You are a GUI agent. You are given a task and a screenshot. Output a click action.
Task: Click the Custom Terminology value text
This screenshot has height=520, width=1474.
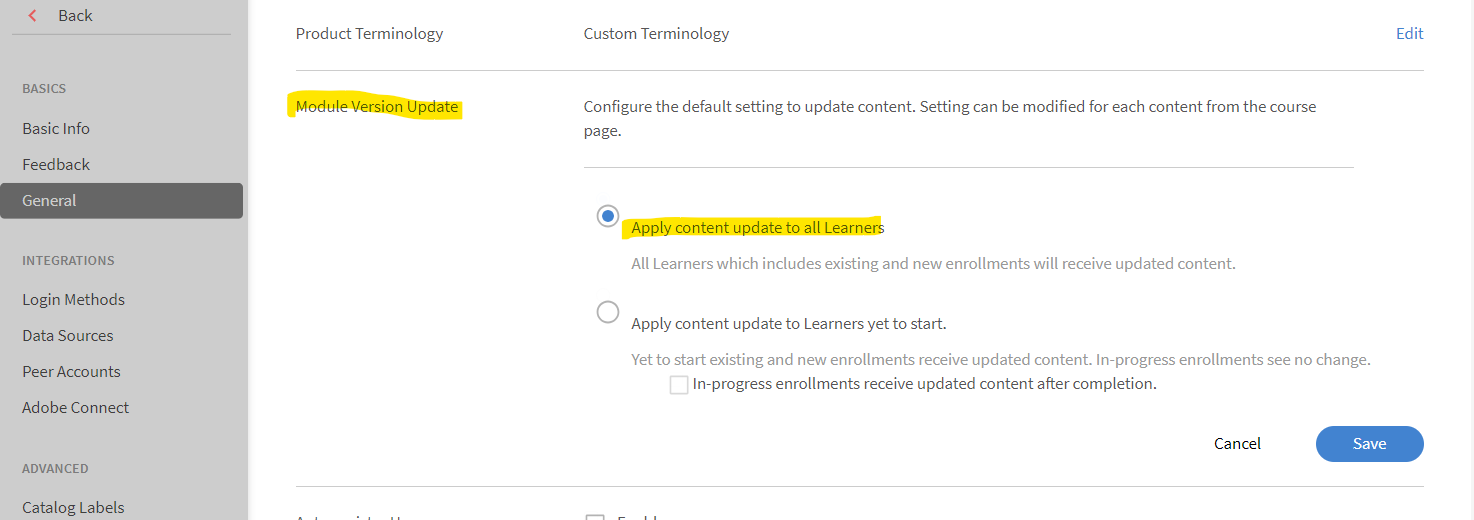pos(656,34)
